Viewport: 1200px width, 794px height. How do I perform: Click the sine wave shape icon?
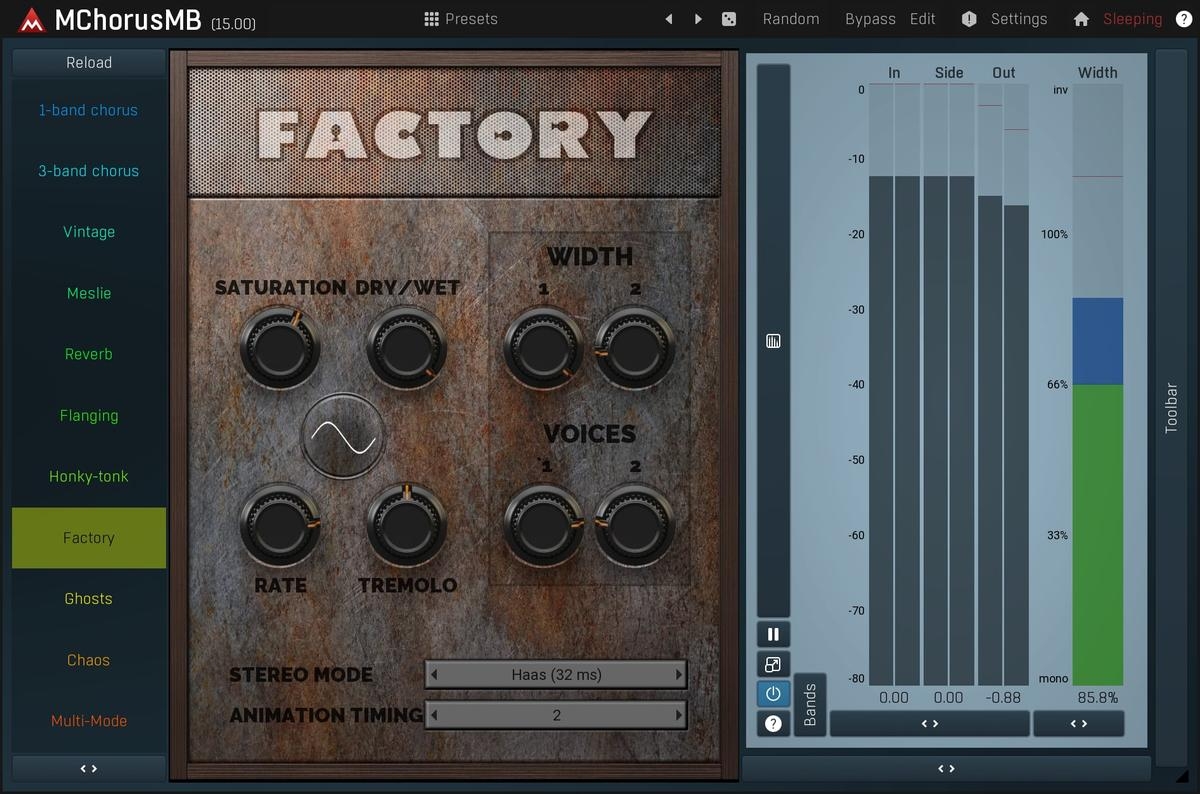tap(343, 436)
